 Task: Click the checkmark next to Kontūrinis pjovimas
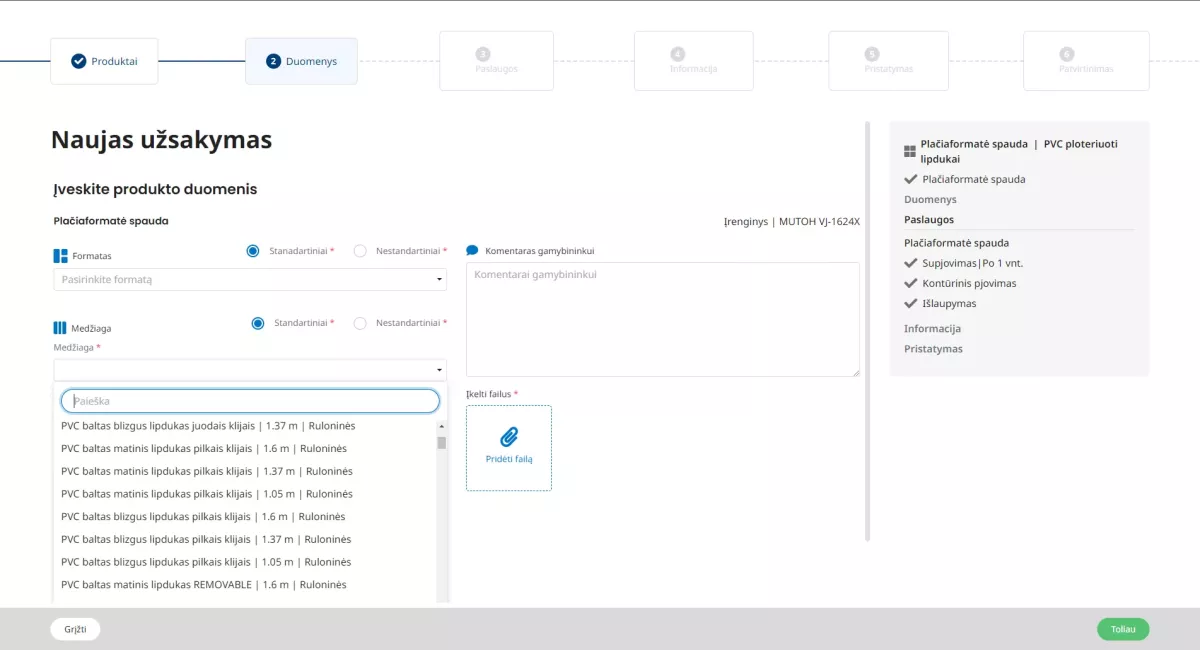click(911, 283)
